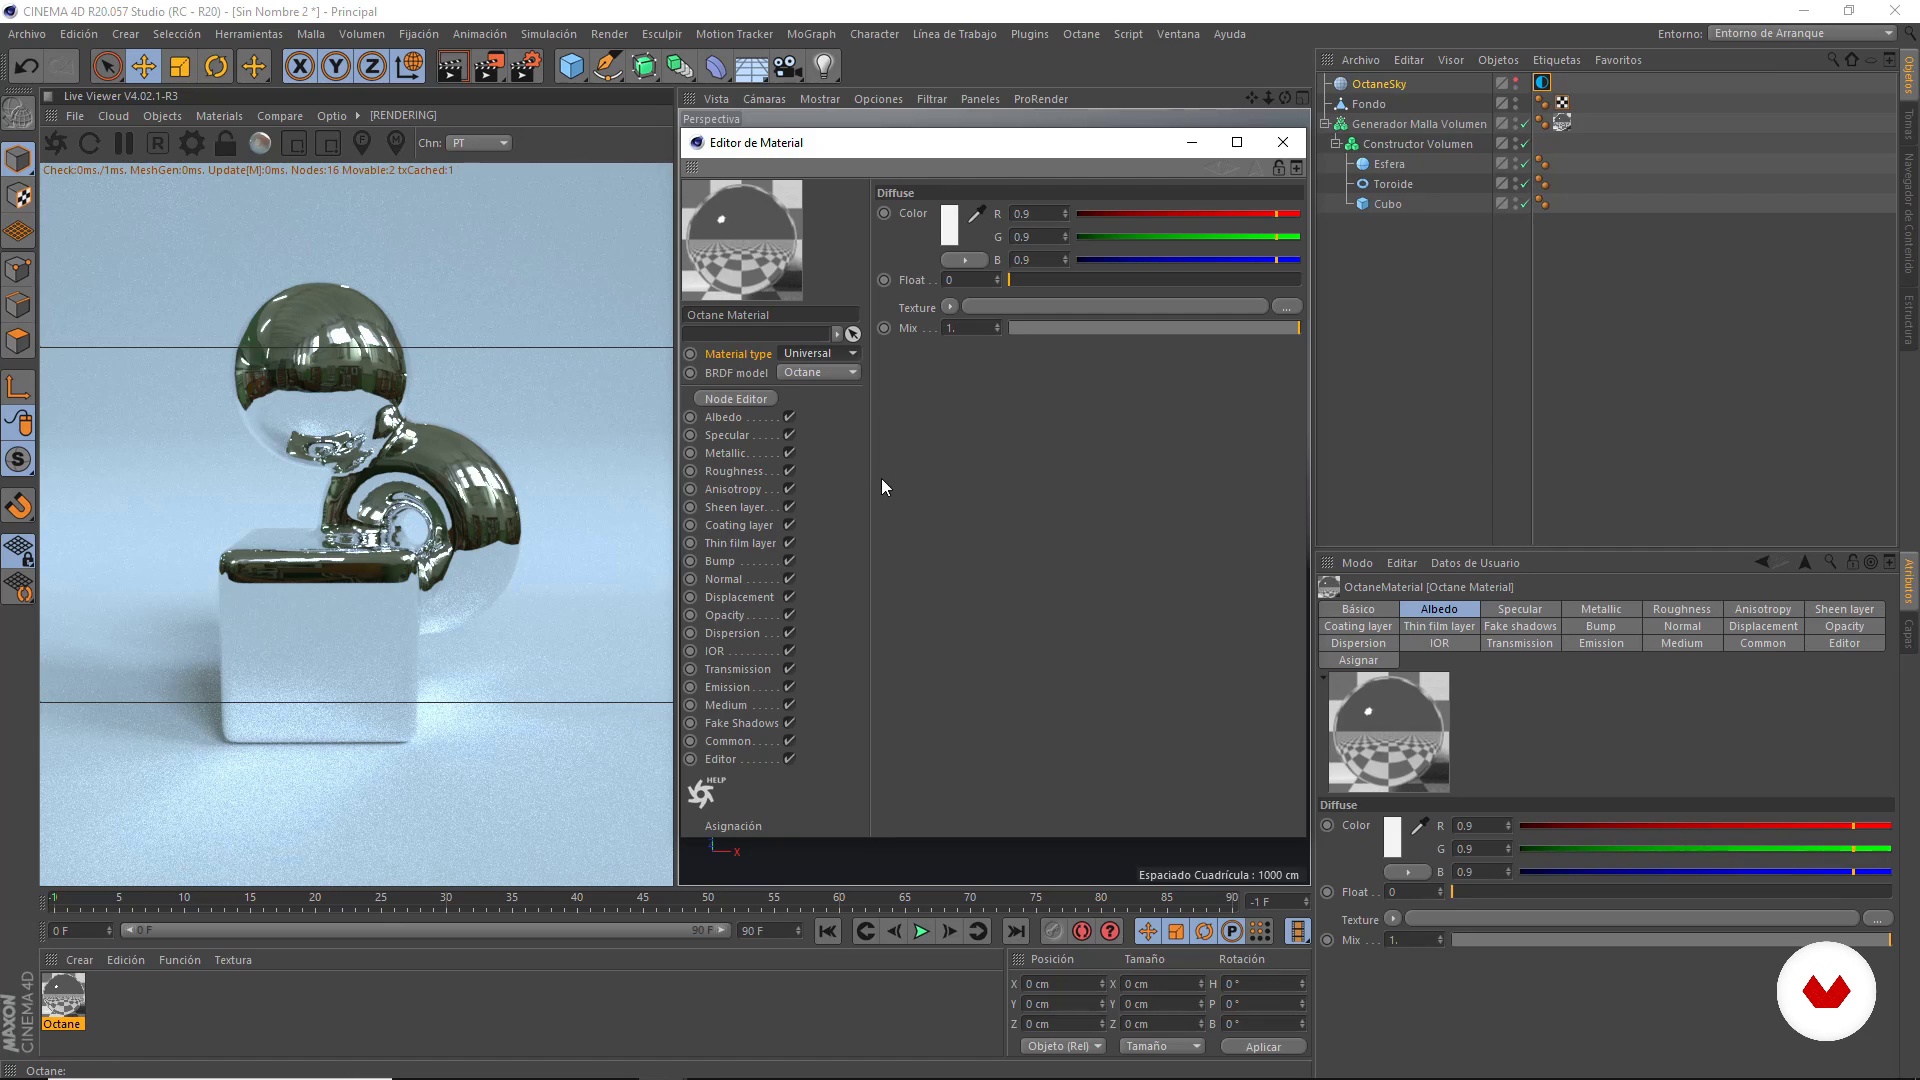Viewport: 1920px width, 1080px height.
Task: Select the Scale tool
Action: (180, 67)
